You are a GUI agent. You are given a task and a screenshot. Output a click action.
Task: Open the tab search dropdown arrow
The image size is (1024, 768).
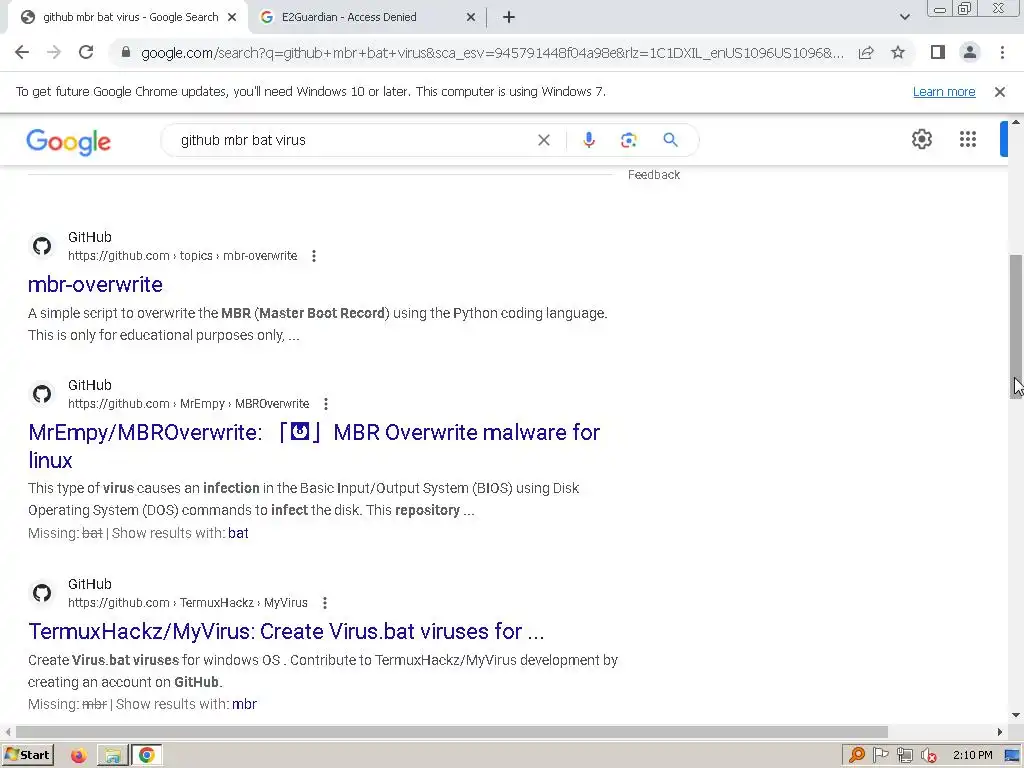(x=904, y=17)
